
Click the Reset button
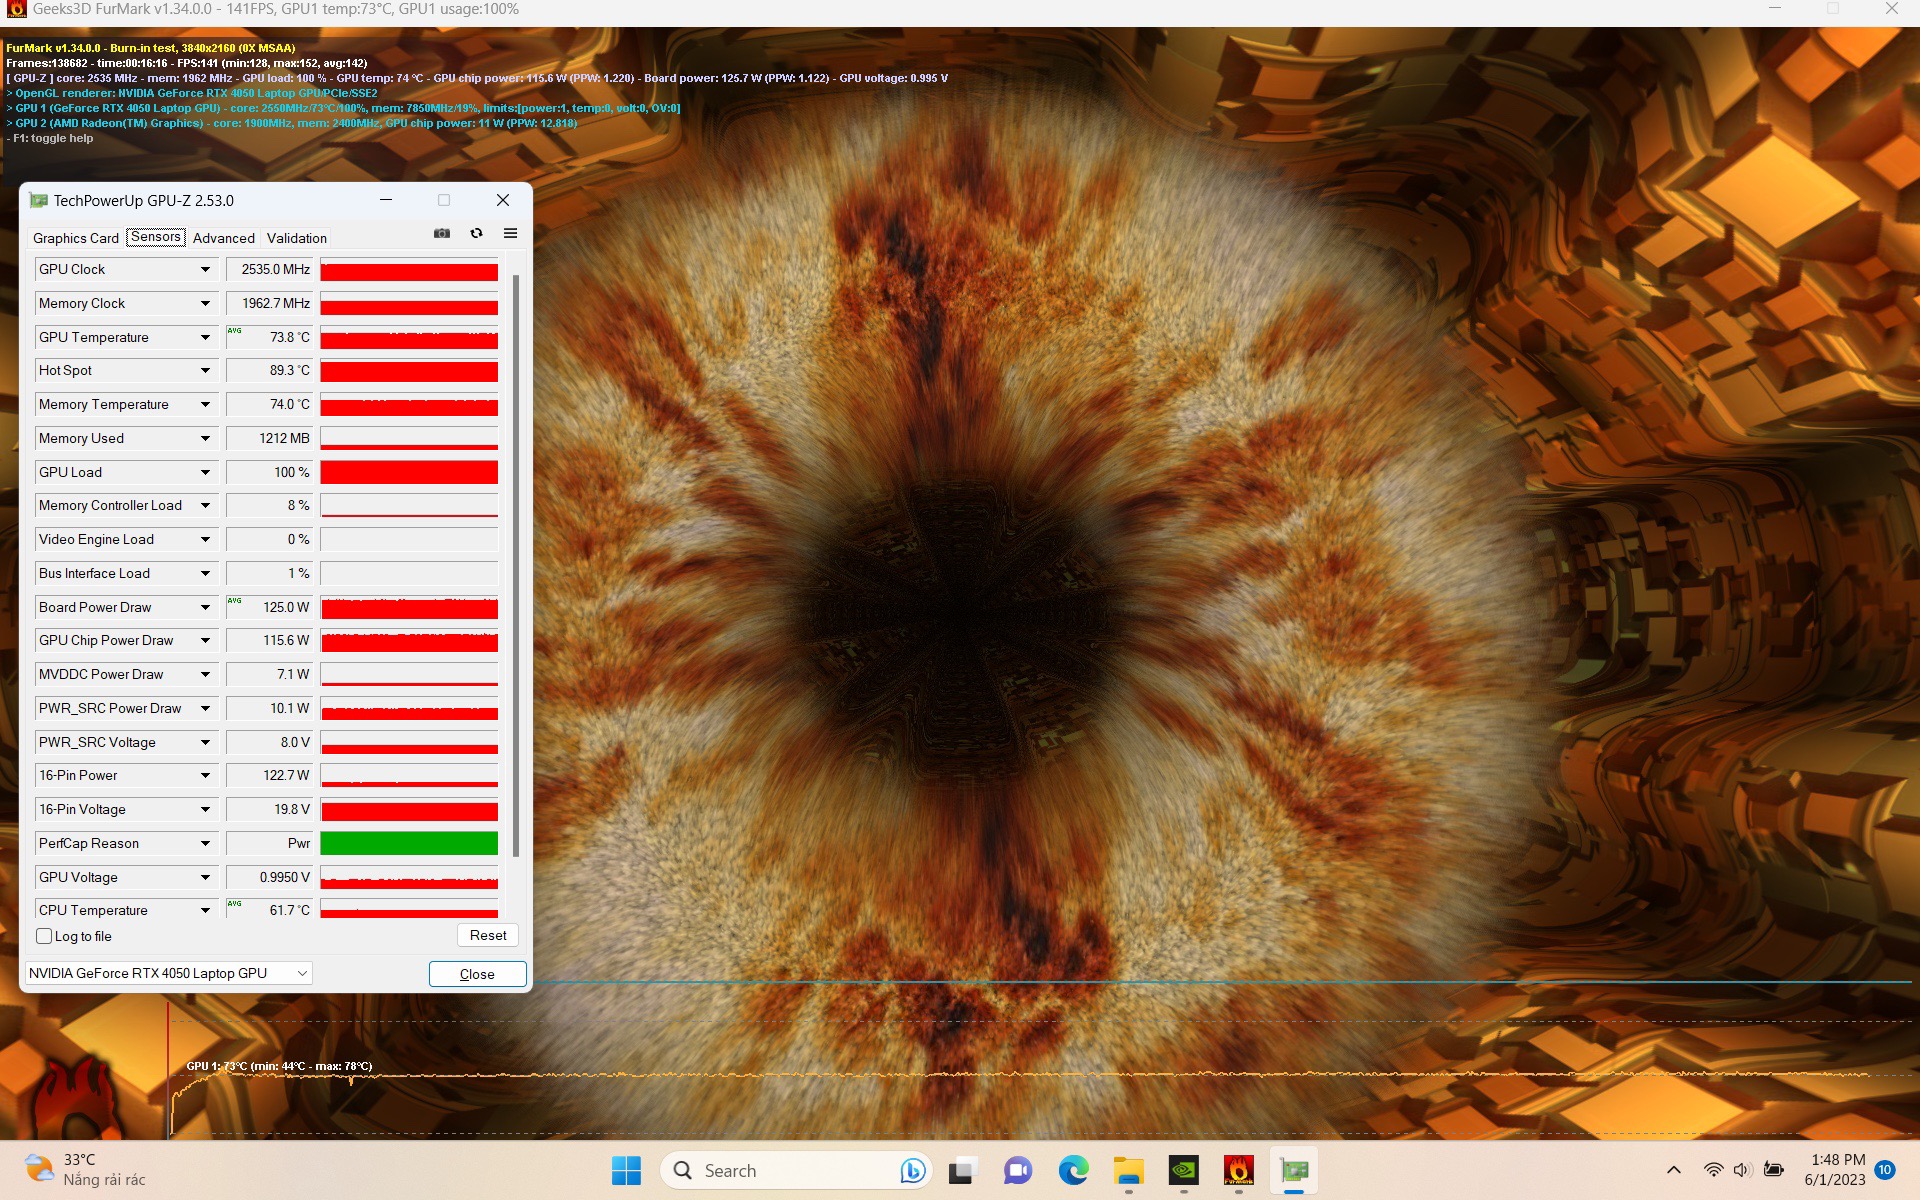click(488, 935)
